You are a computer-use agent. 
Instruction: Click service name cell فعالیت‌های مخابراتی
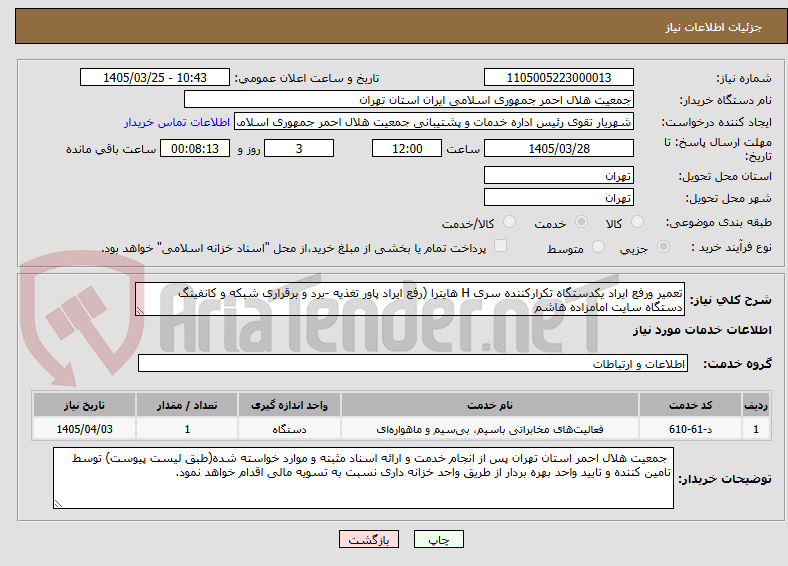[490, 429]
